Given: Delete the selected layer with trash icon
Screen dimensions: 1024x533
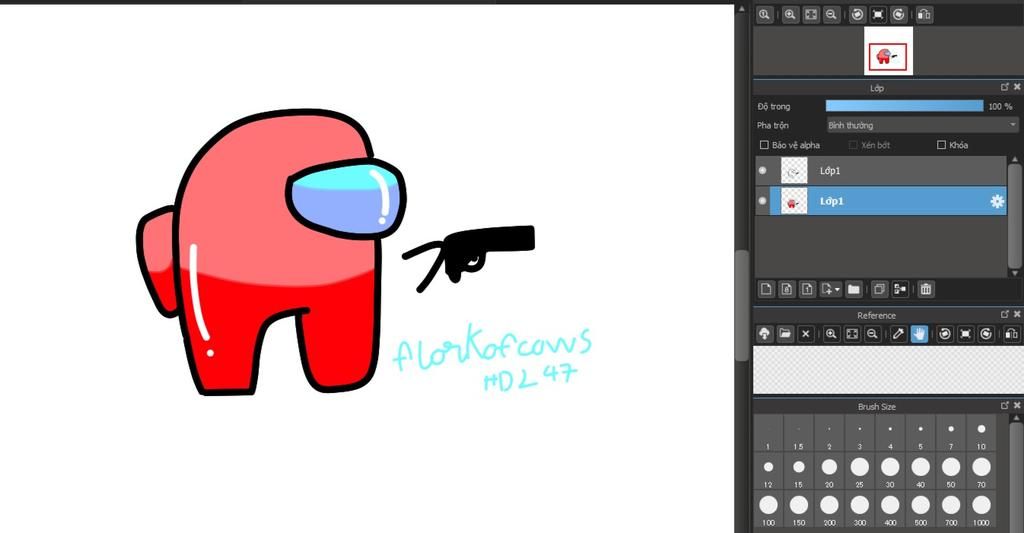Looking at the screenshot, I should point(925,289).
